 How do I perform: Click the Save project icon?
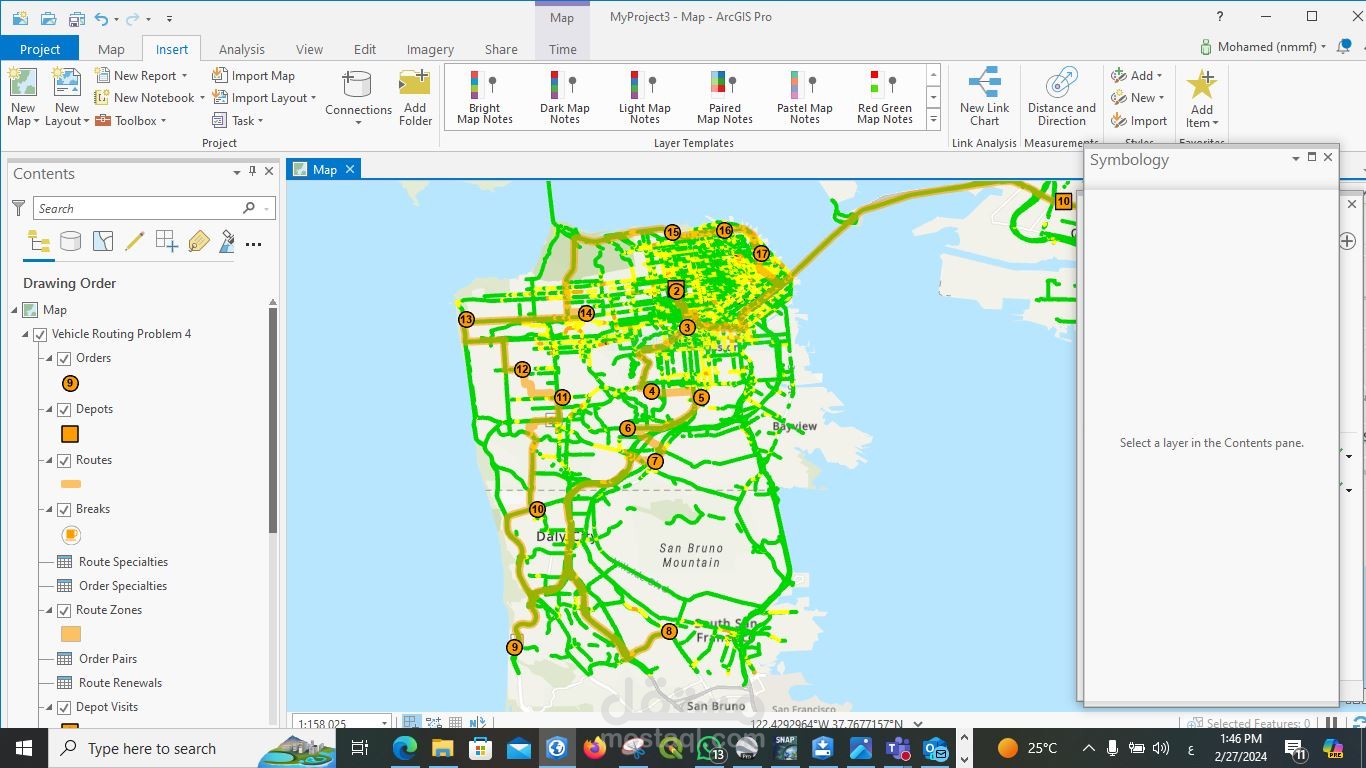coord(77,18)
